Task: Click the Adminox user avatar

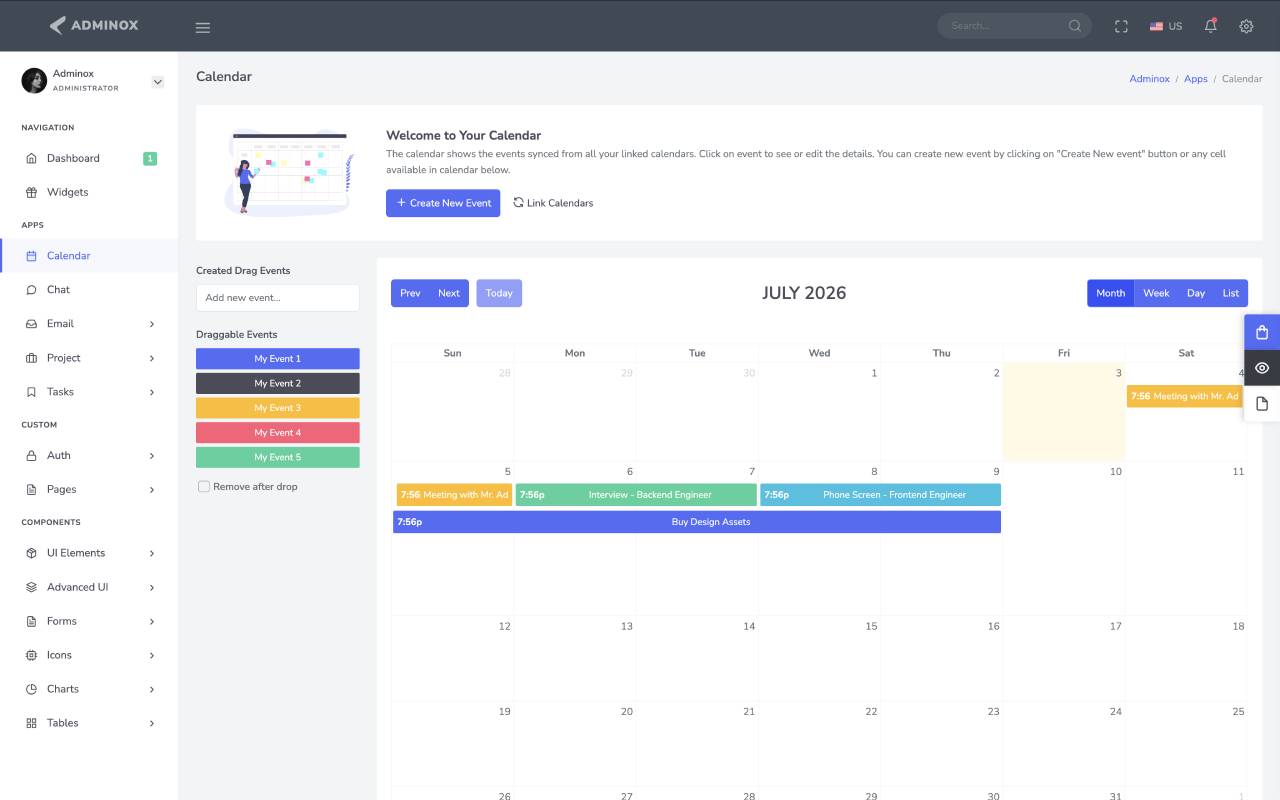Action: tap(34, 80)
